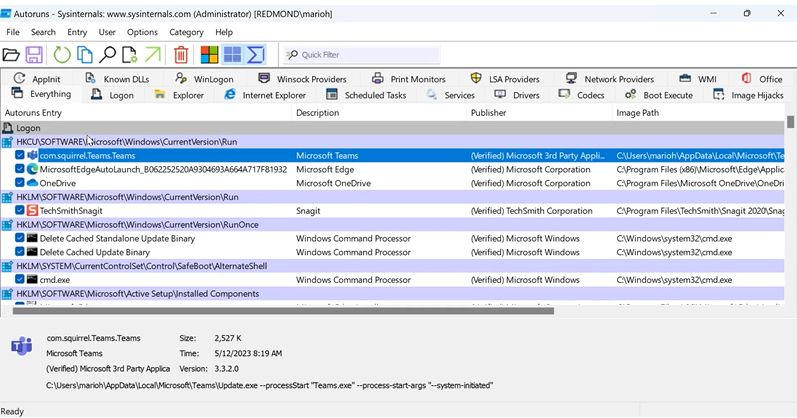Refresh the autoruns scan
Image resolution: width=797 pixels, height=418 pixels.
pyautogui.click(x=62, y=54)
